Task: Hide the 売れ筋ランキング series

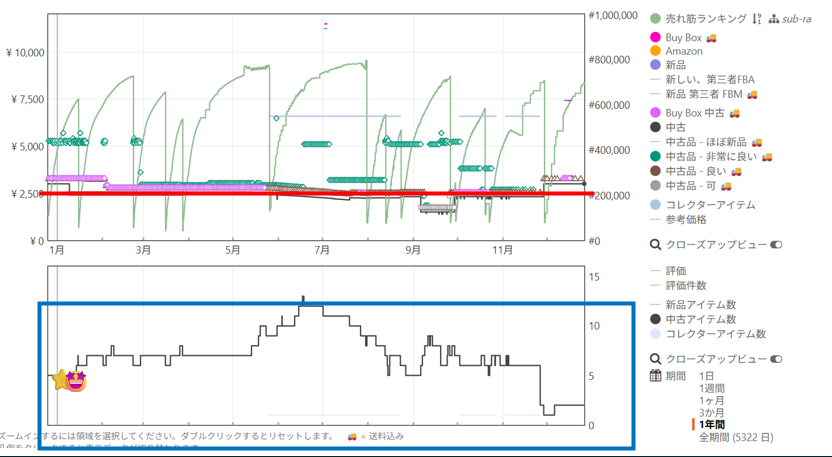Action: (706, 18)
